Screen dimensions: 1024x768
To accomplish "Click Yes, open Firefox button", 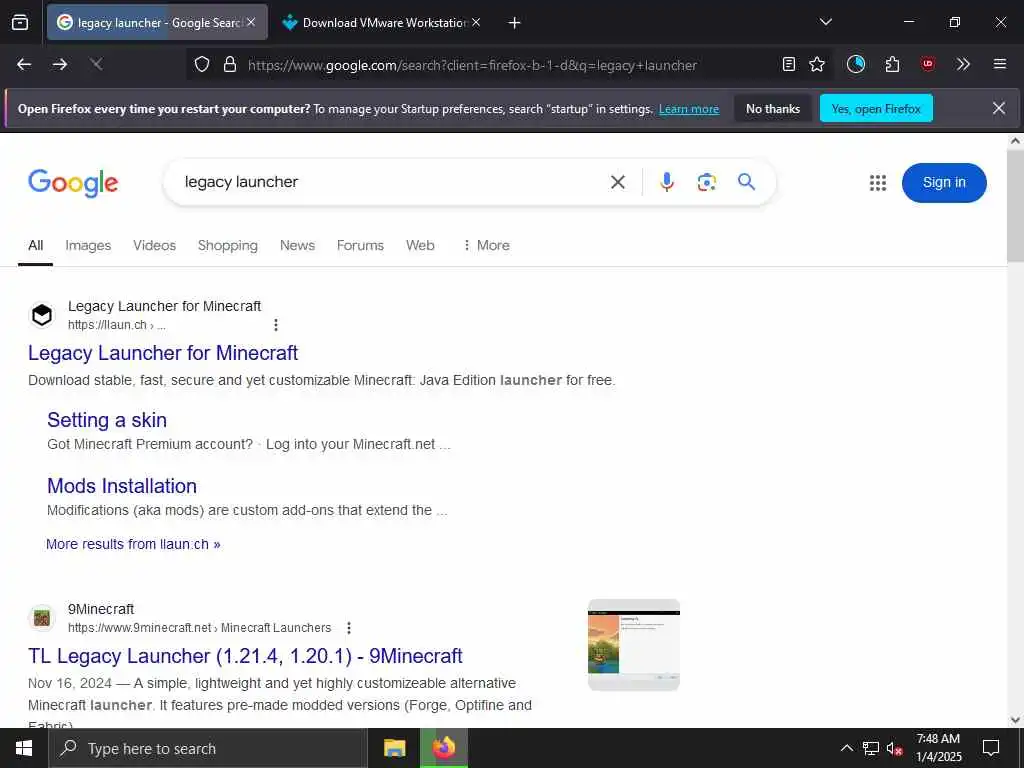I will coord(876,109).
